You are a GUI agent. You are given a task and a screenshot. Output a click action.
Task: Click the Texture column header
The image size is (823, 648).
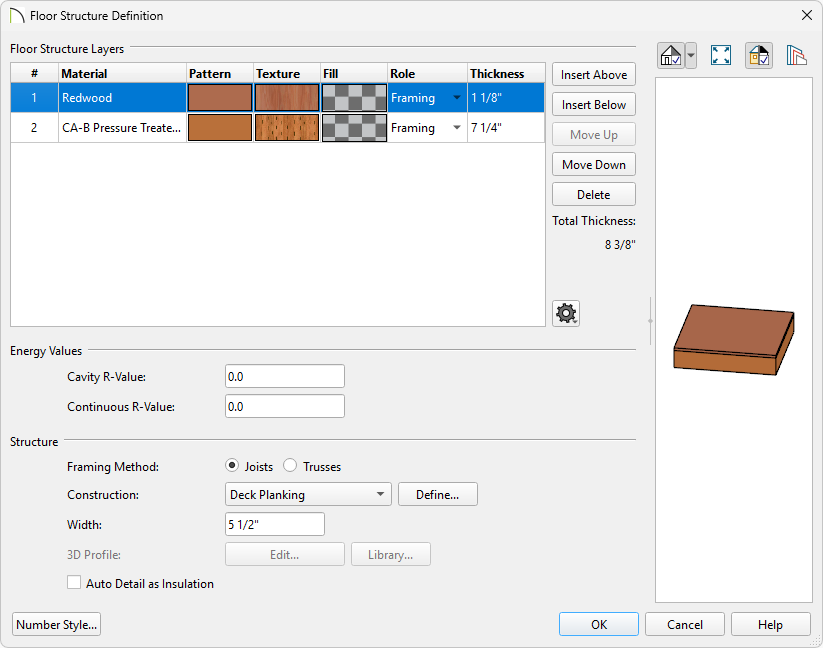click(287, 73)
